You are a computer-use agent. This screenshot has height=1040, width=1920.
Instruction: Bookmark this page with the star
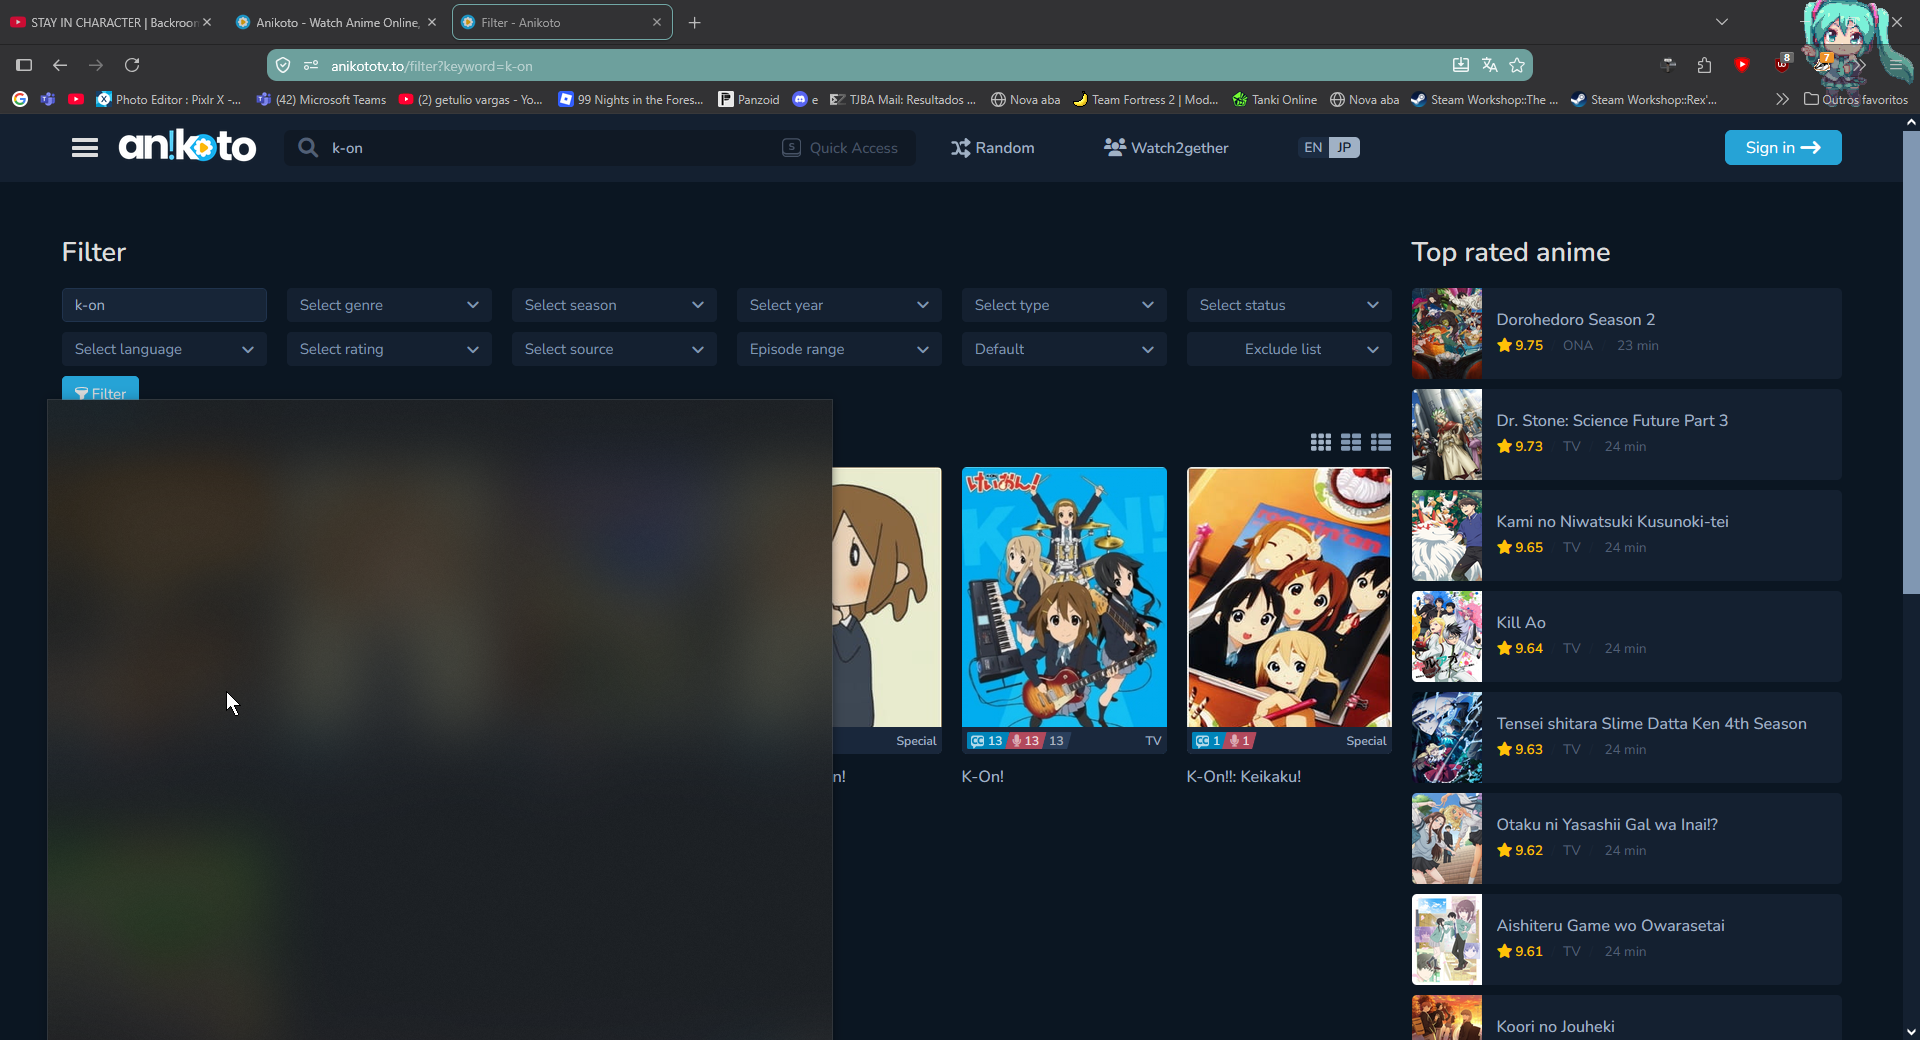point(1518,65)
